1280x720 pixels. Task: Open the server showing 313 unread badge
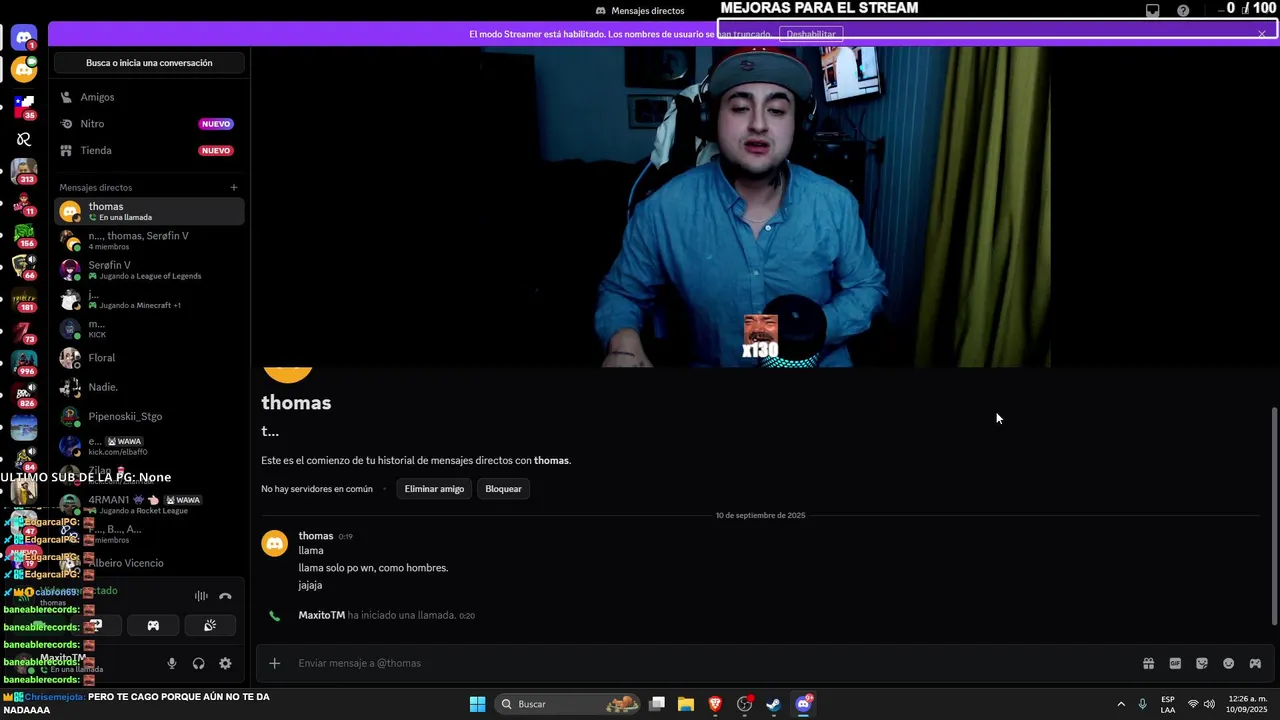(24, 170)
